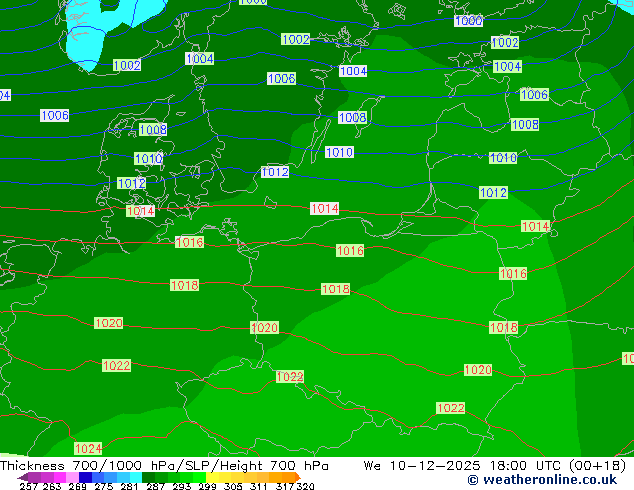Image resolution: width=634 pixels, height=490 pixels.
Task: Click the rightmost blue 1008 isobar label
Action: point(525,124)
